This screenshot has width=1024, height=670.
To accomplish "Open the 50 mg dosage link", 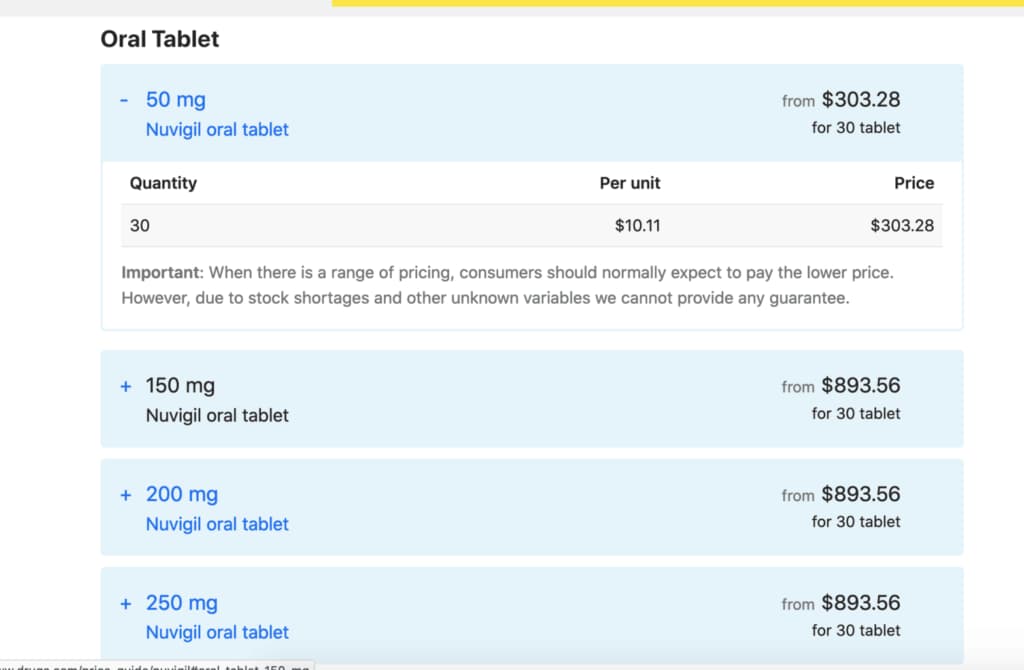I will tap(176, 99).
